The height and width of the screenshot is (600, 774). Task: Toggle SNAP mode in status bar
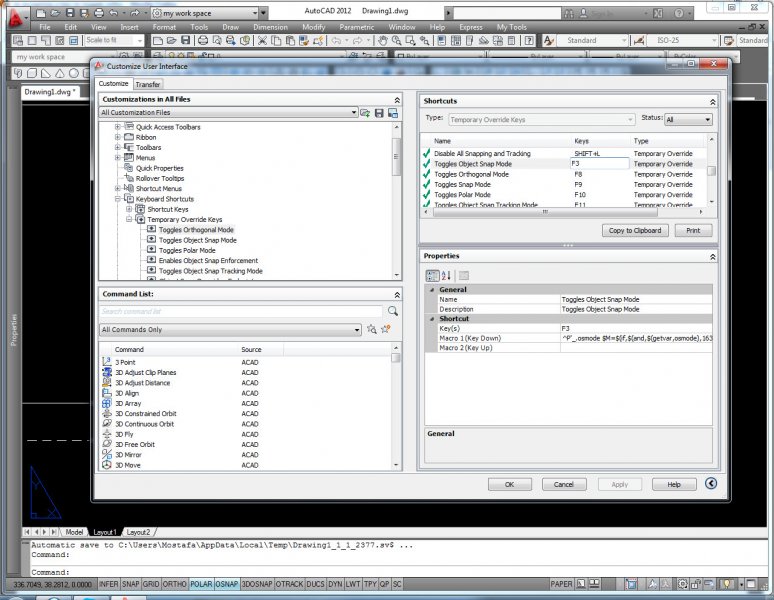[130, 584]
